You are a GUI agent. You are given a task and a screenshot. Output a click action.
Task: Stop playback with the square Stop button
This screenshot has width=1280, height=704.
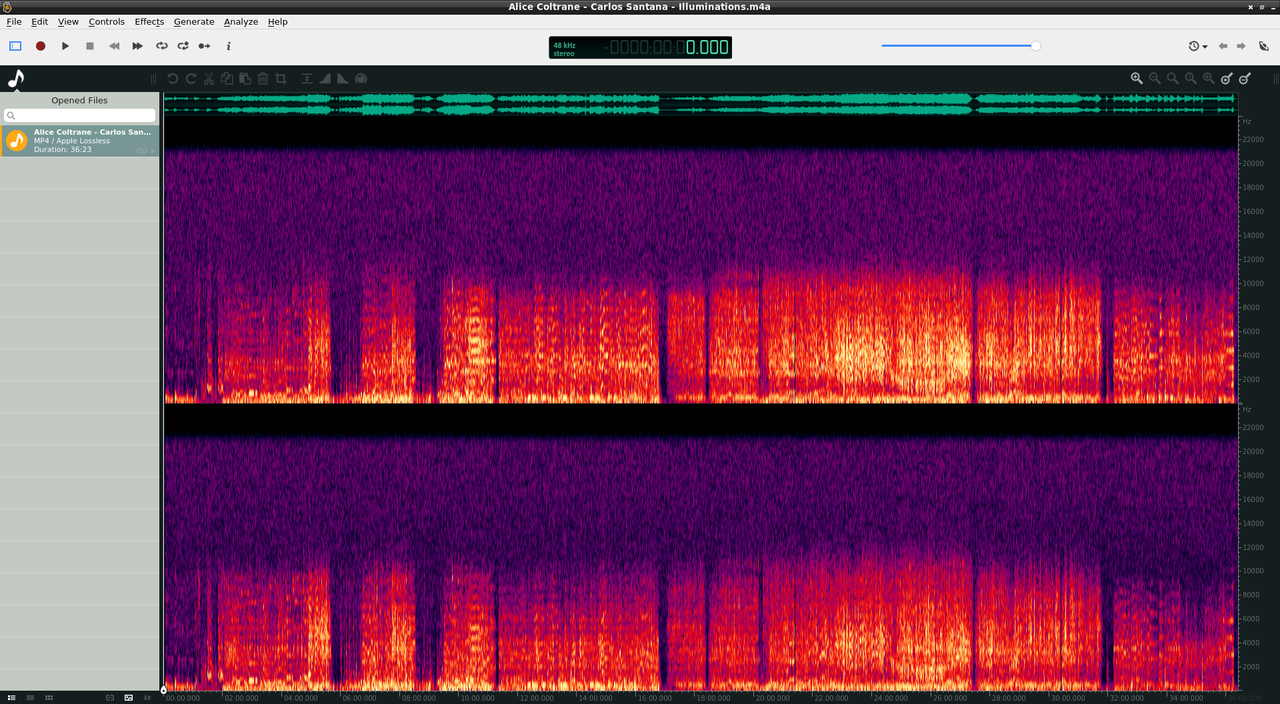tap(89, 46)
